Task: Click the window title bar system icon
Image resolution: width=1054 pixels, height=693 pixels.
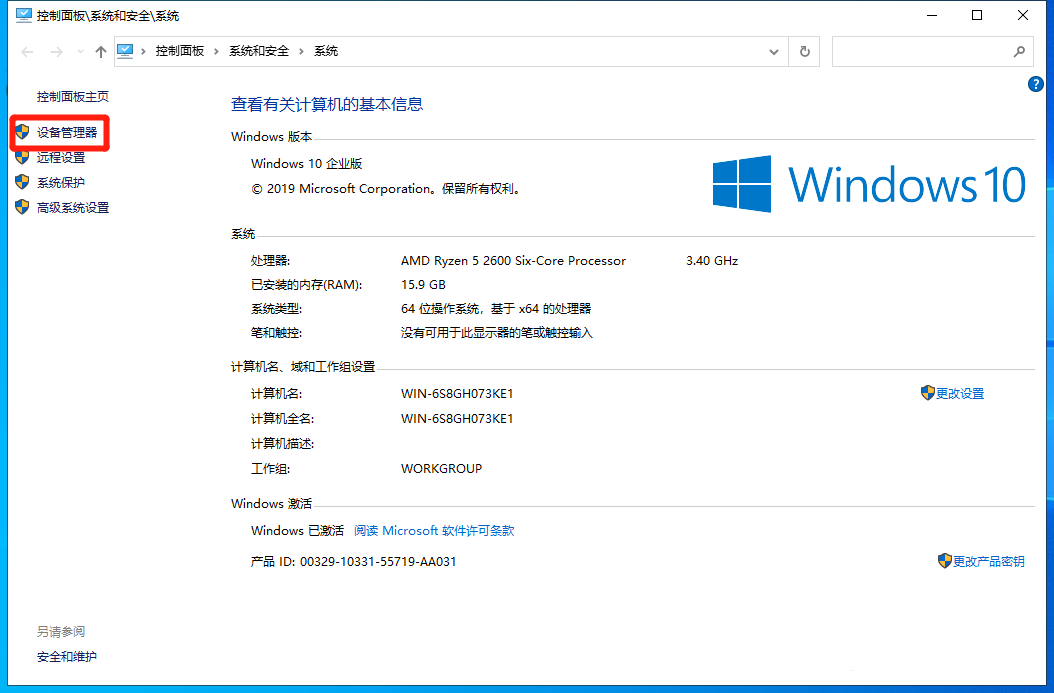Action: click(x=24, y=15)
